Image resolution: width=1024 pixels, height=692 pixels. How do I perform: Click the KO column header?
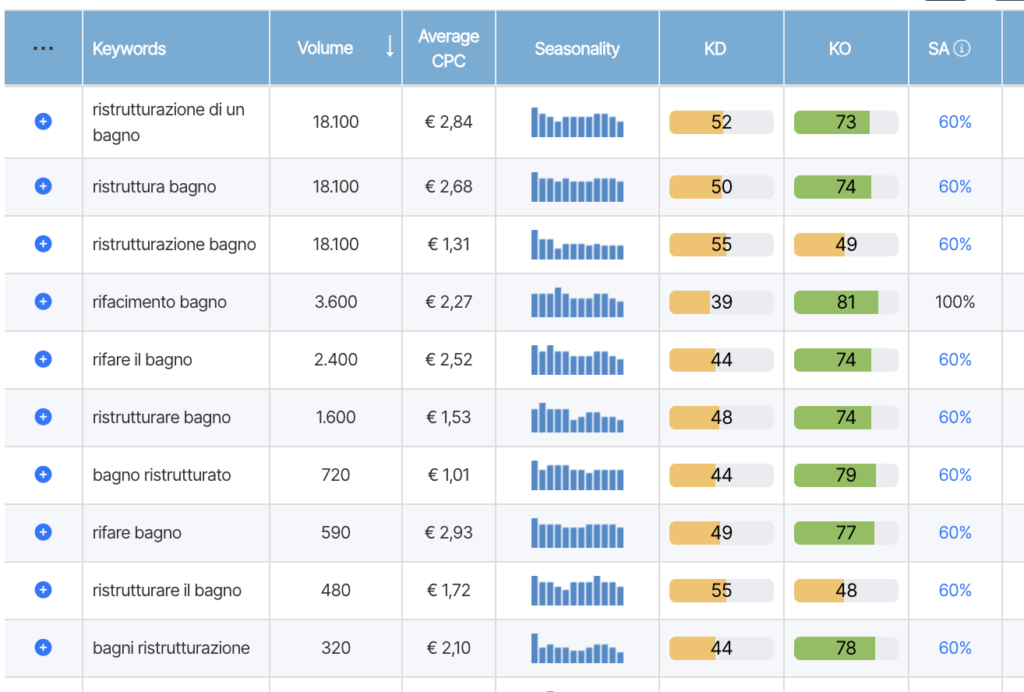click(x=840, y=48)
